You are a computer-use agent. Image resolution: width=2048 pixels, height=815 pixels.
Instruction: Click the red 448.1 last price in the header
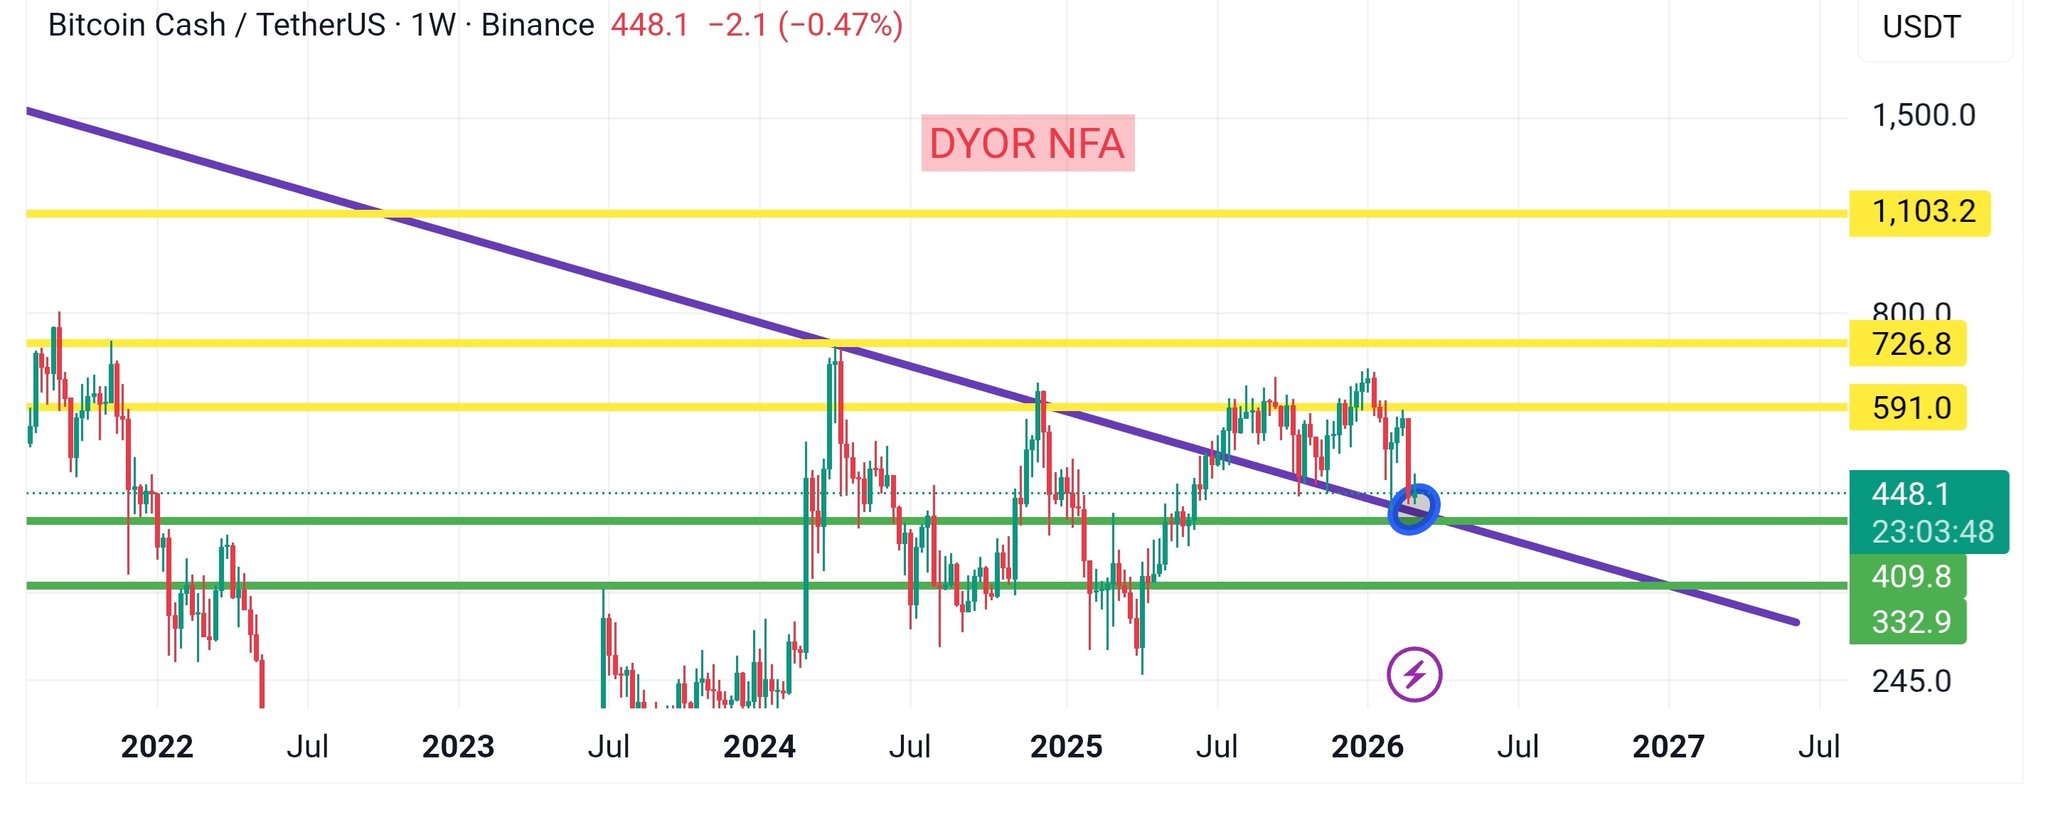(650, 25)
